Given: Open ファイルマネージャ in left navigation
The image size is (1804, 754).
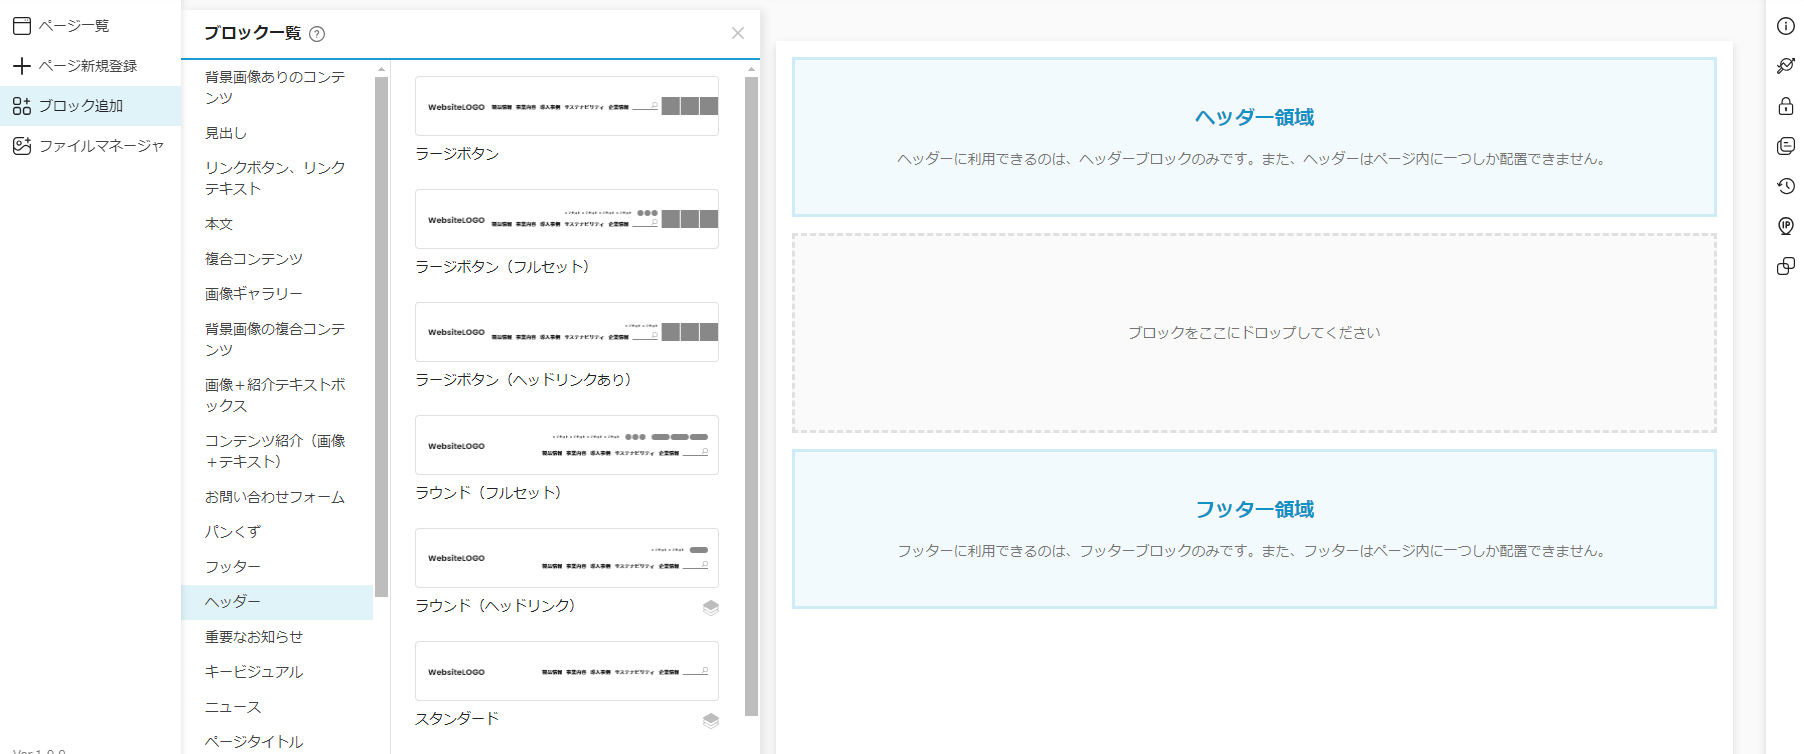Looking at the screenshot, I should (x=90, y=146).
